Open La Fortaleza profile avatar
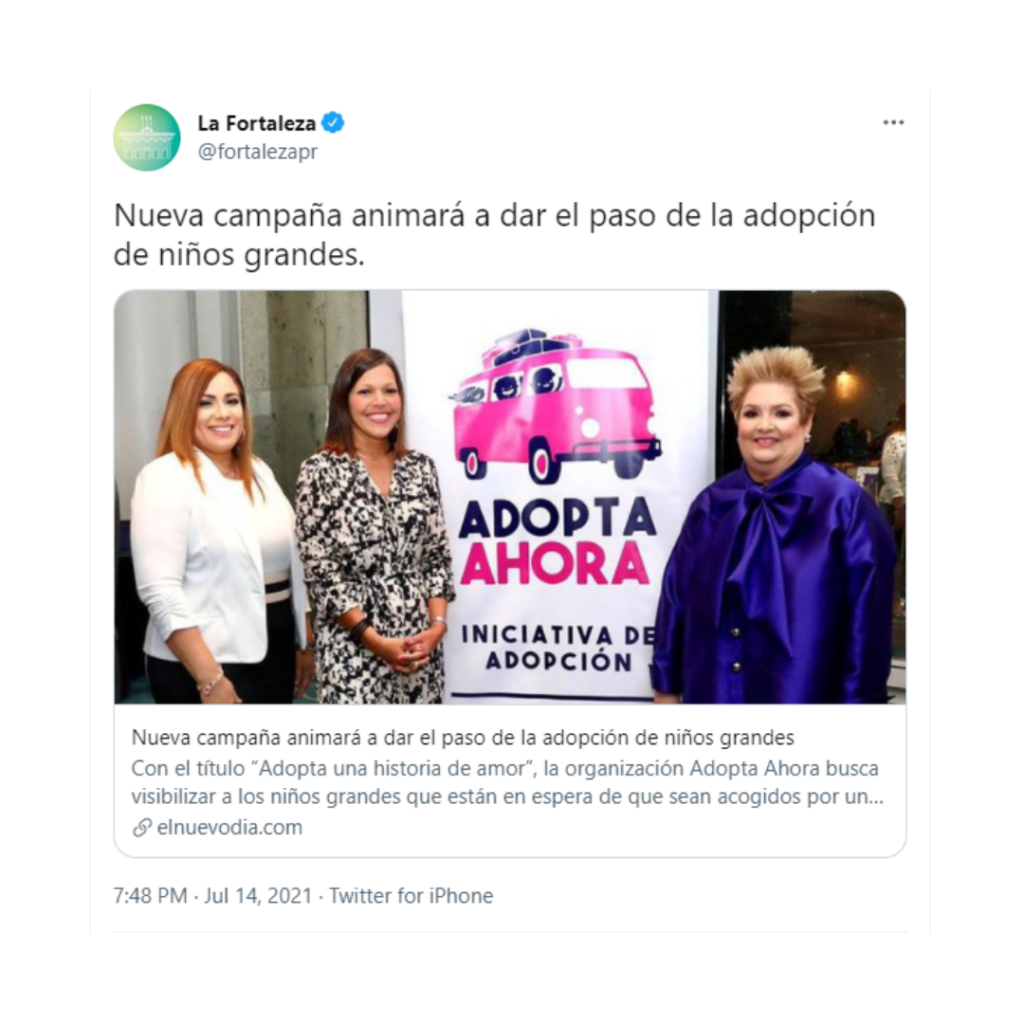This screenshot has height=1024, width=1024. point(147,138)
